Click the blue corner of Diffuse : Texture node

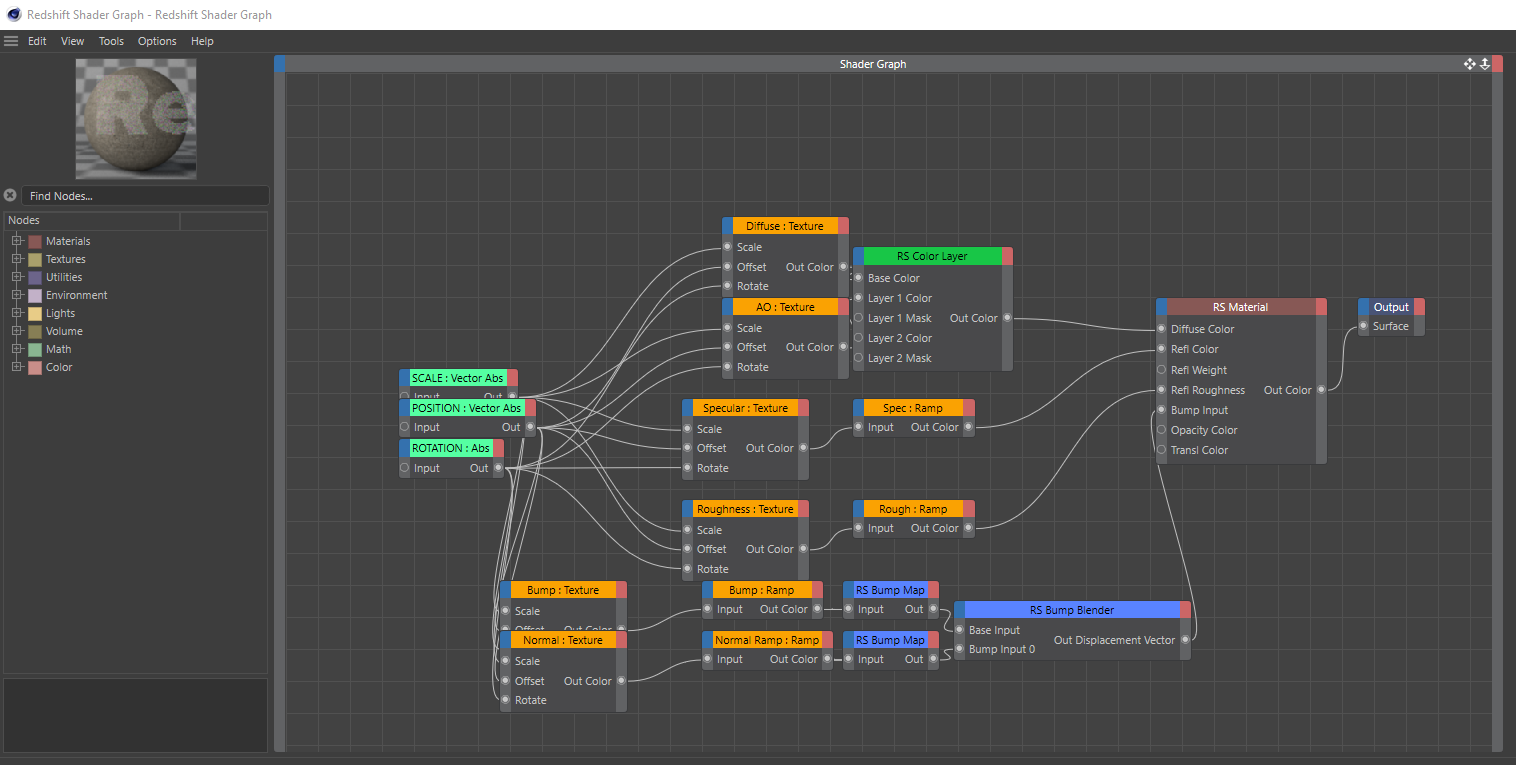(727, 226)
